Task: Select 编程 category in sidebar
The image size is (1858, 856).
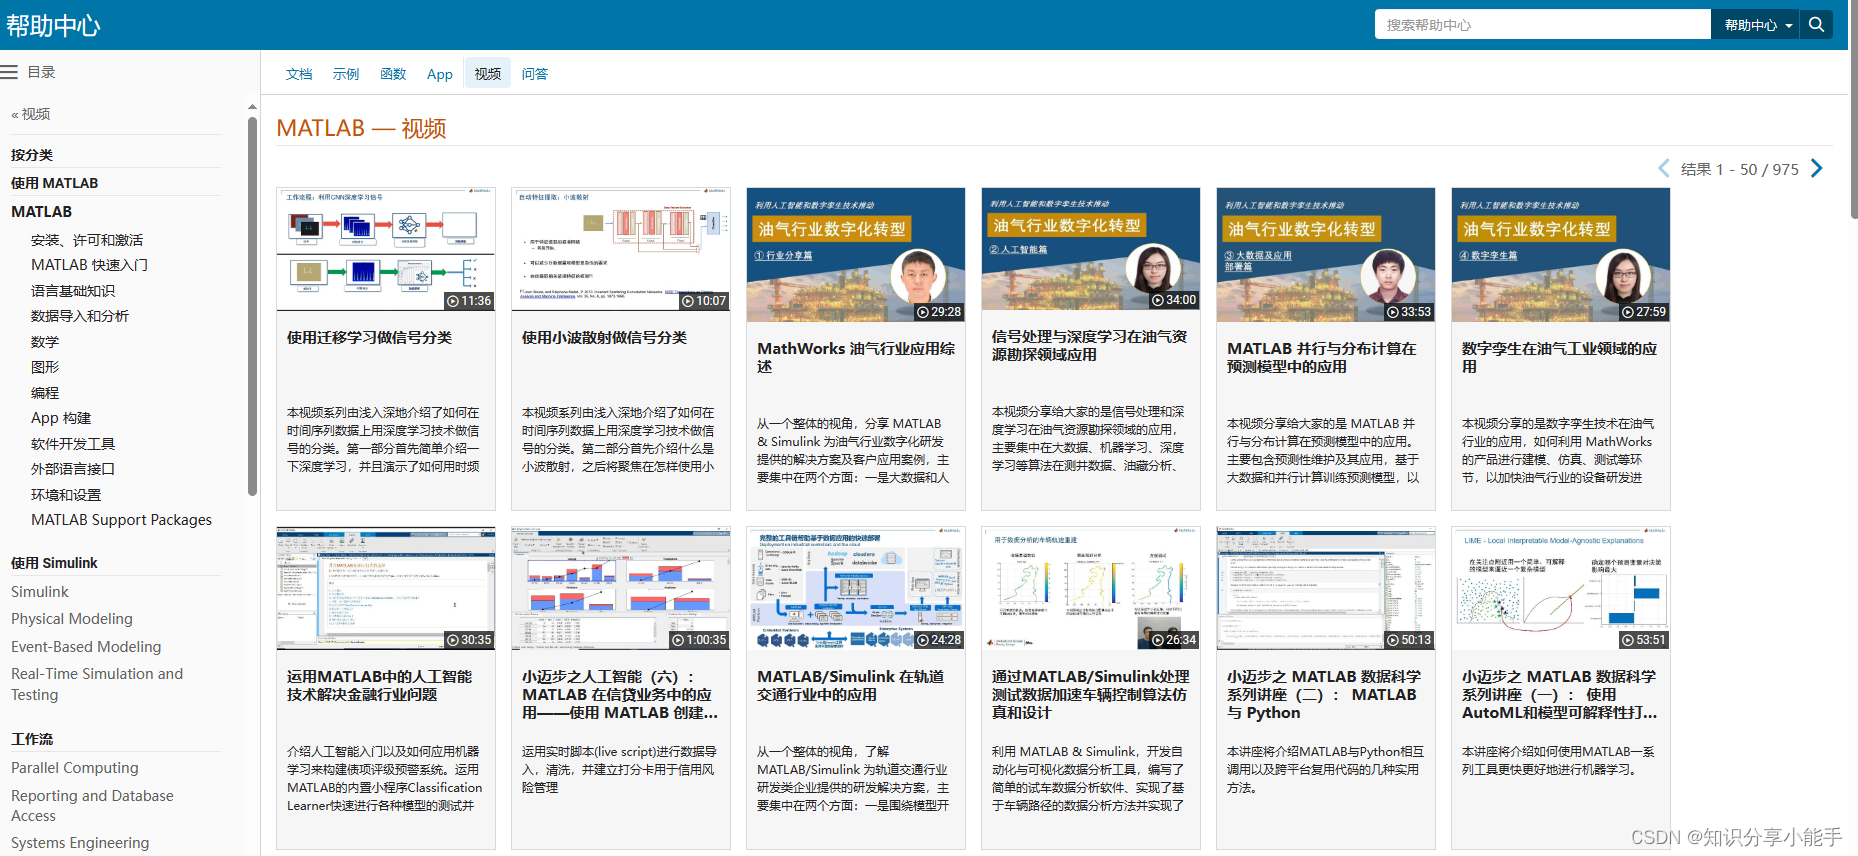Action: pyautogui.click(x=45, y=393)
